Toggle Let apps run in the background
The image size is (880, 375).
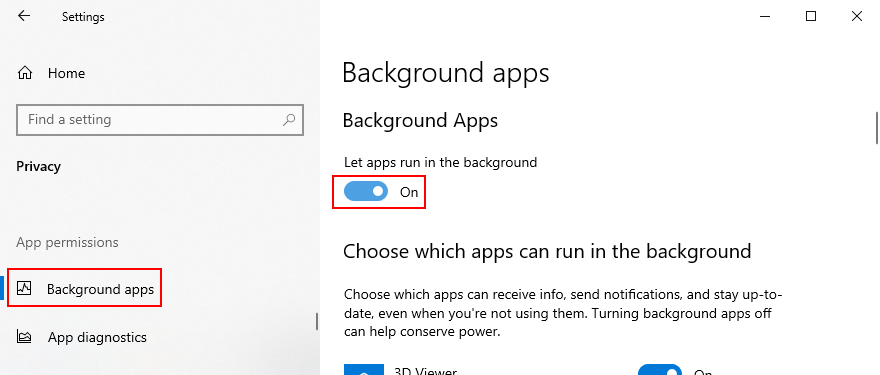coord(365,191)
